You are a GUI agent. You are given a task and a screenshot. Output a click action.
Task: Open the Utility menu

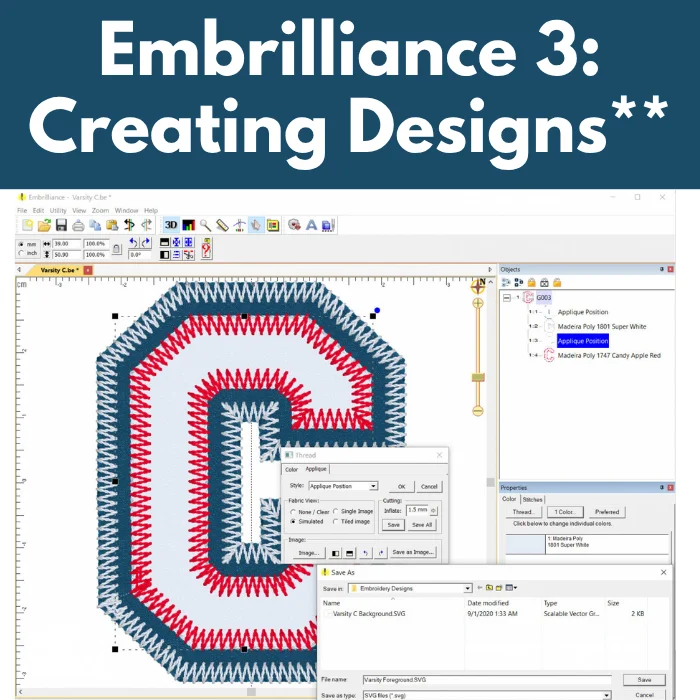[x=58, y=210]
